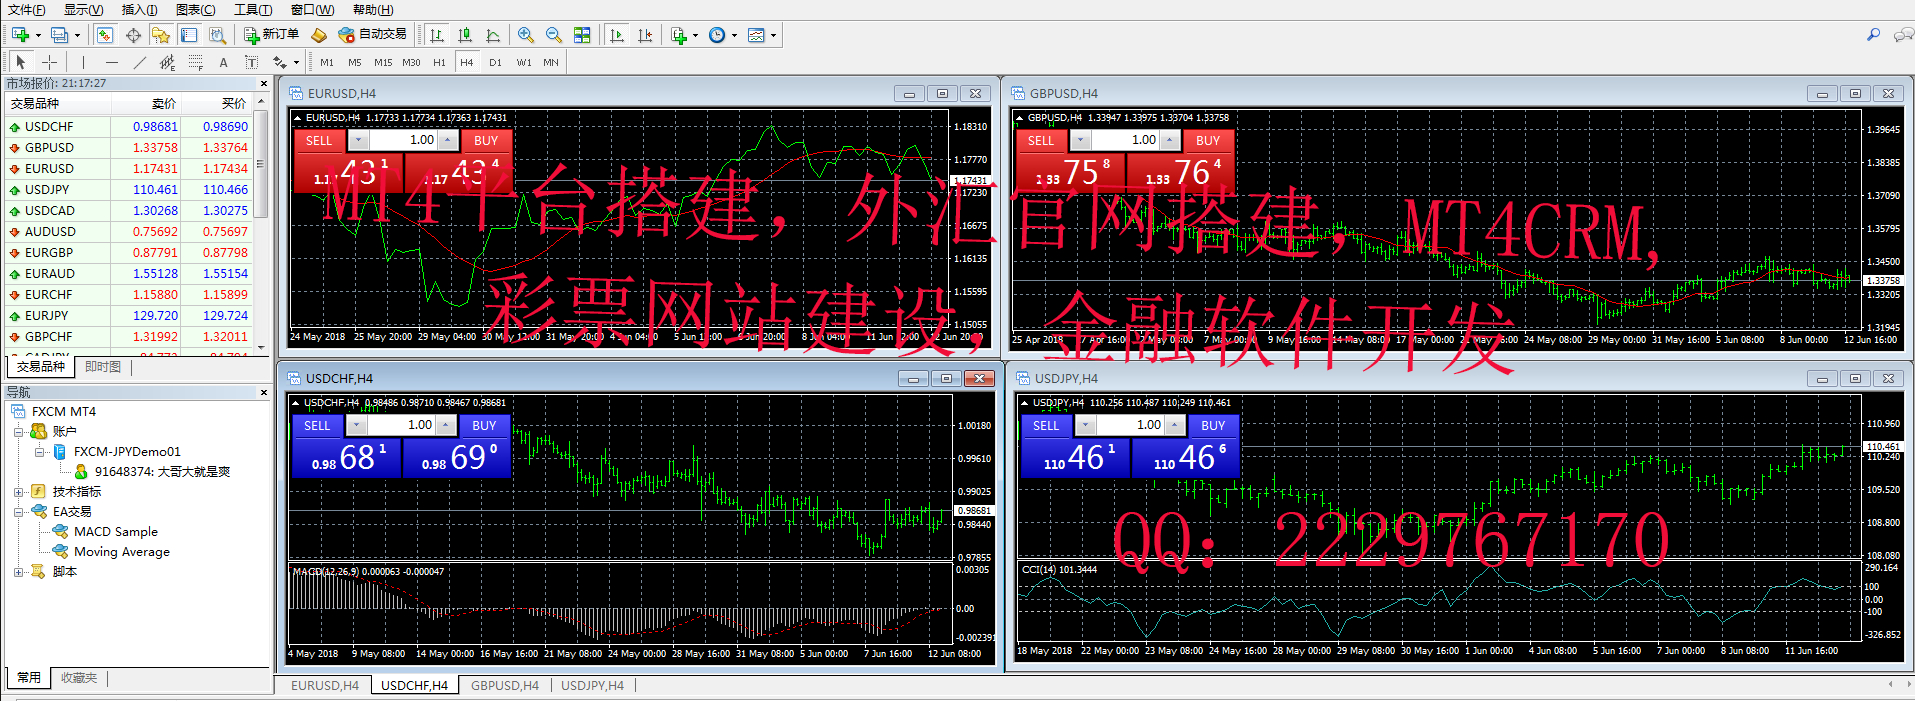Toggle the Data Window crosshair-circle icon
The height and width of the screenshot is (701, 1915).
click(133, 35)
